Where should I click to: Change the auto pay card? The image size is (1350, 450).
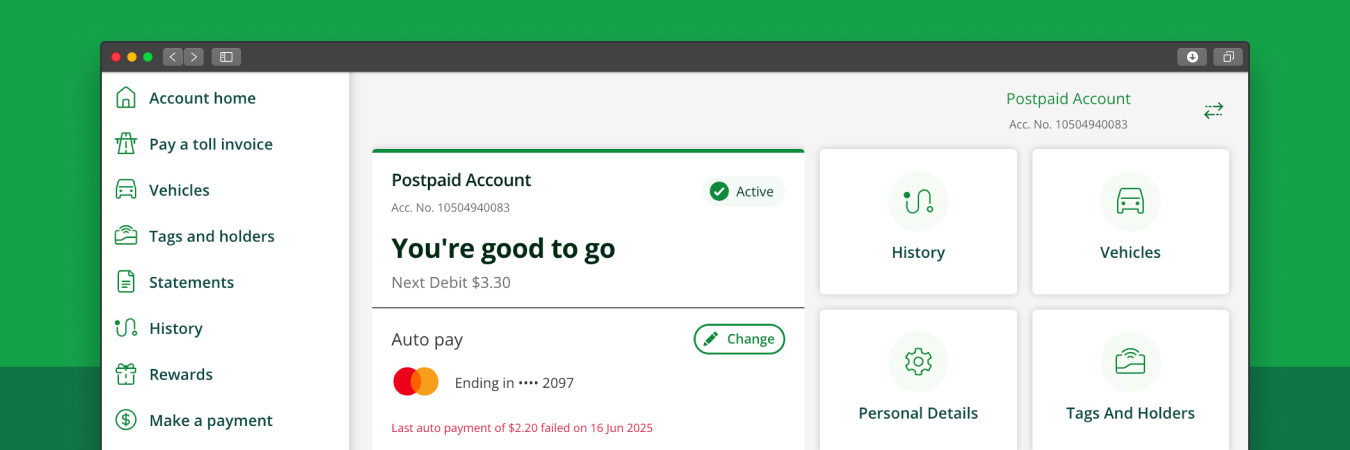point(739,339)
